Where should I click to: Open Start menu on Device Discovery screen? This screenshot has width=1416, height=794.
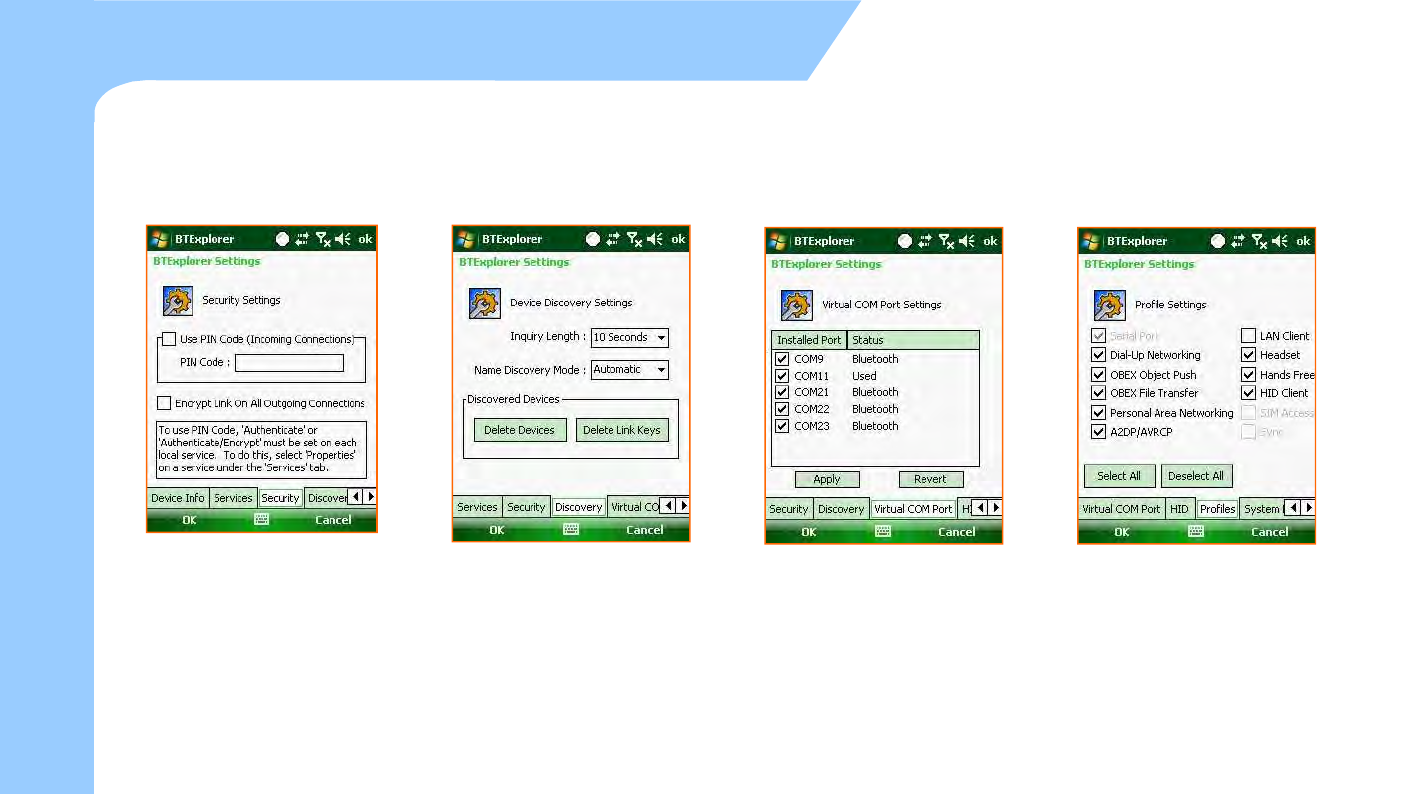[466, 239]
